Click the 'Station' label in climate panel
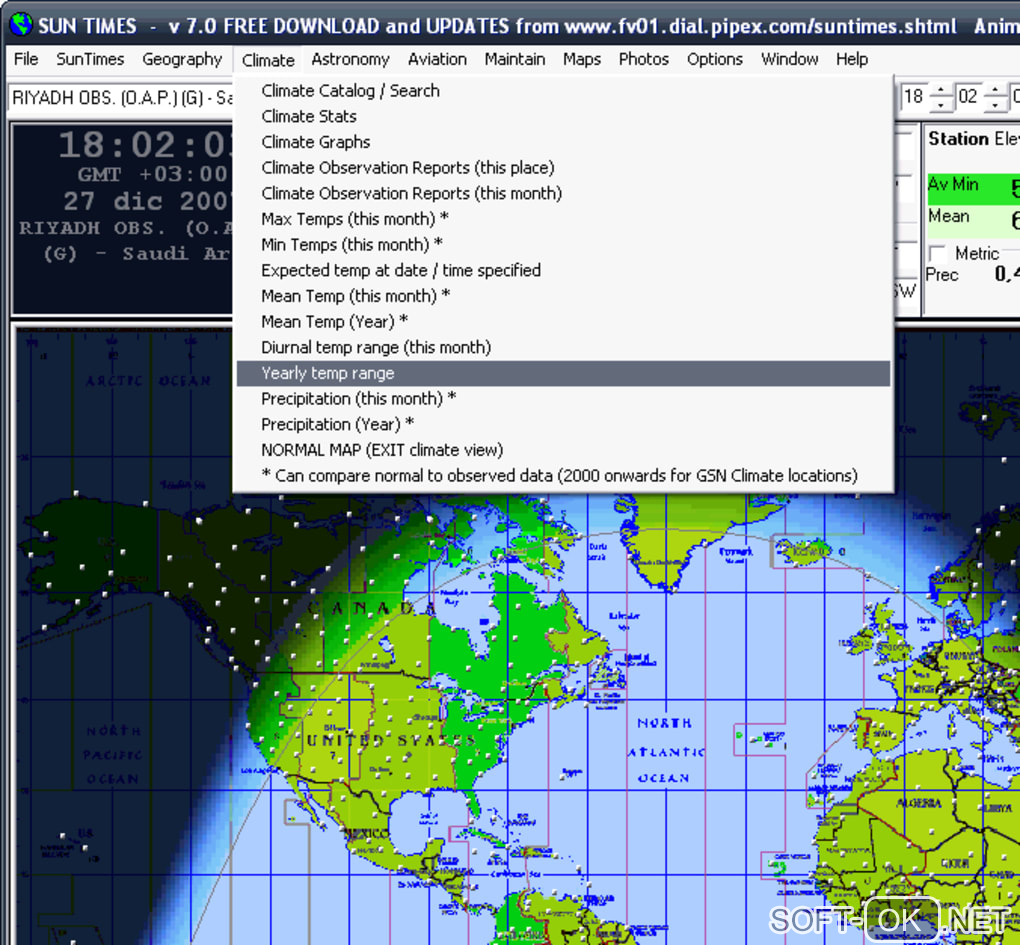The image size is (1020, 945). [x=958, y=139]
